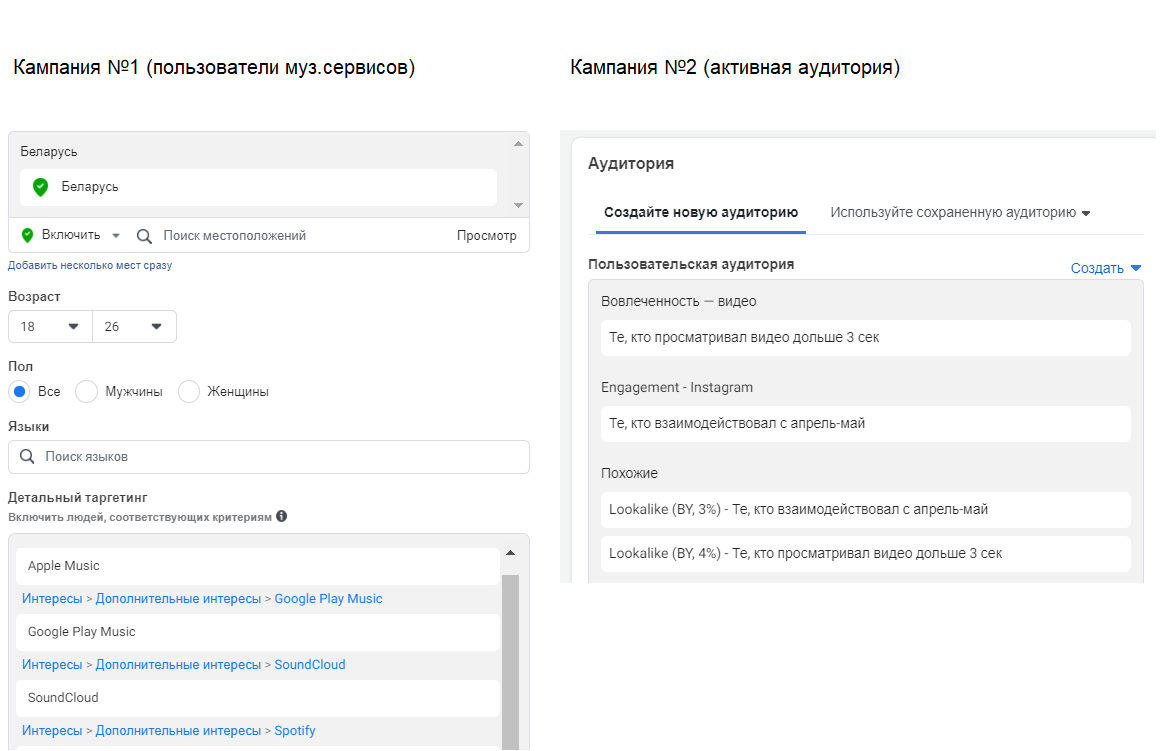Switch to Создайте новую аудиторию tab
The image size is (1160, 751).
click(x=701, y=213)
